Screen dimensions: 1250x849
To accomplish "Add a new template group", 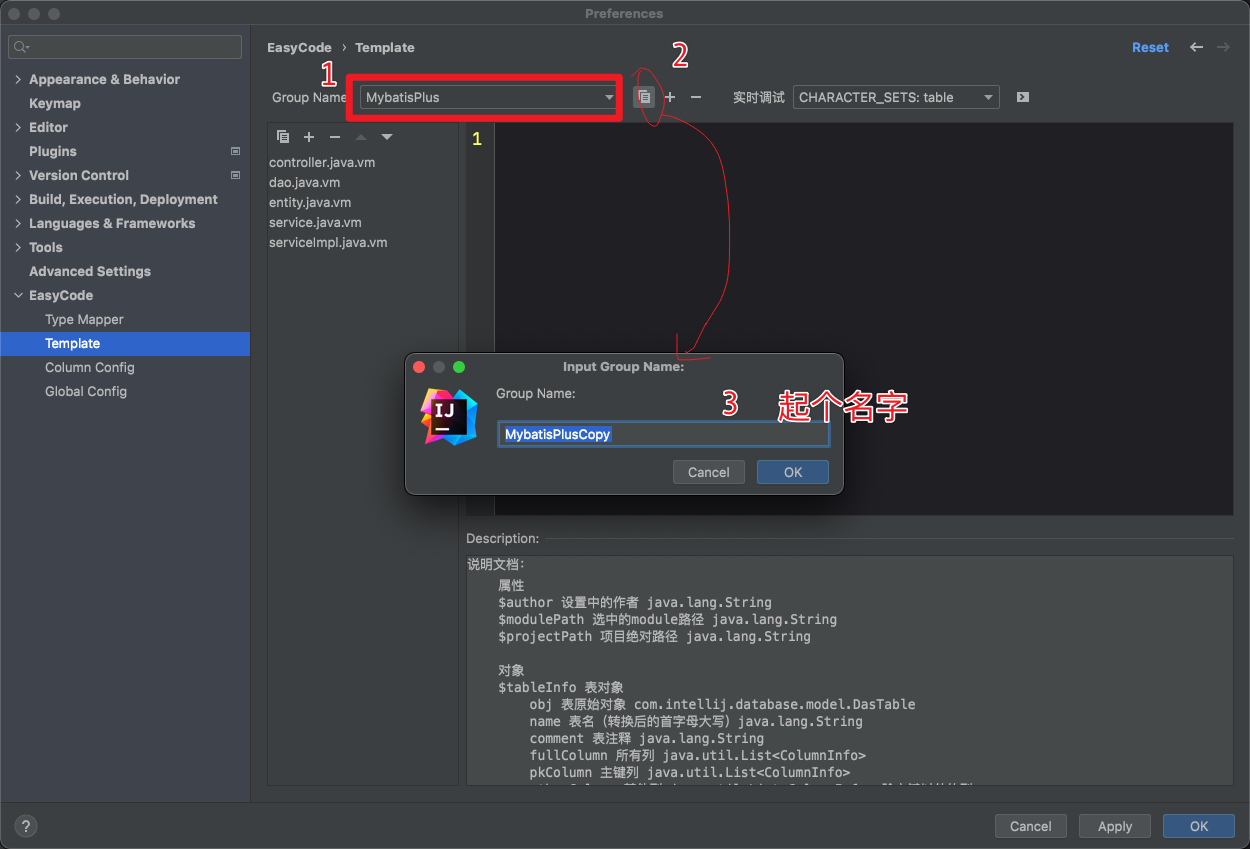I will [670, 97].
